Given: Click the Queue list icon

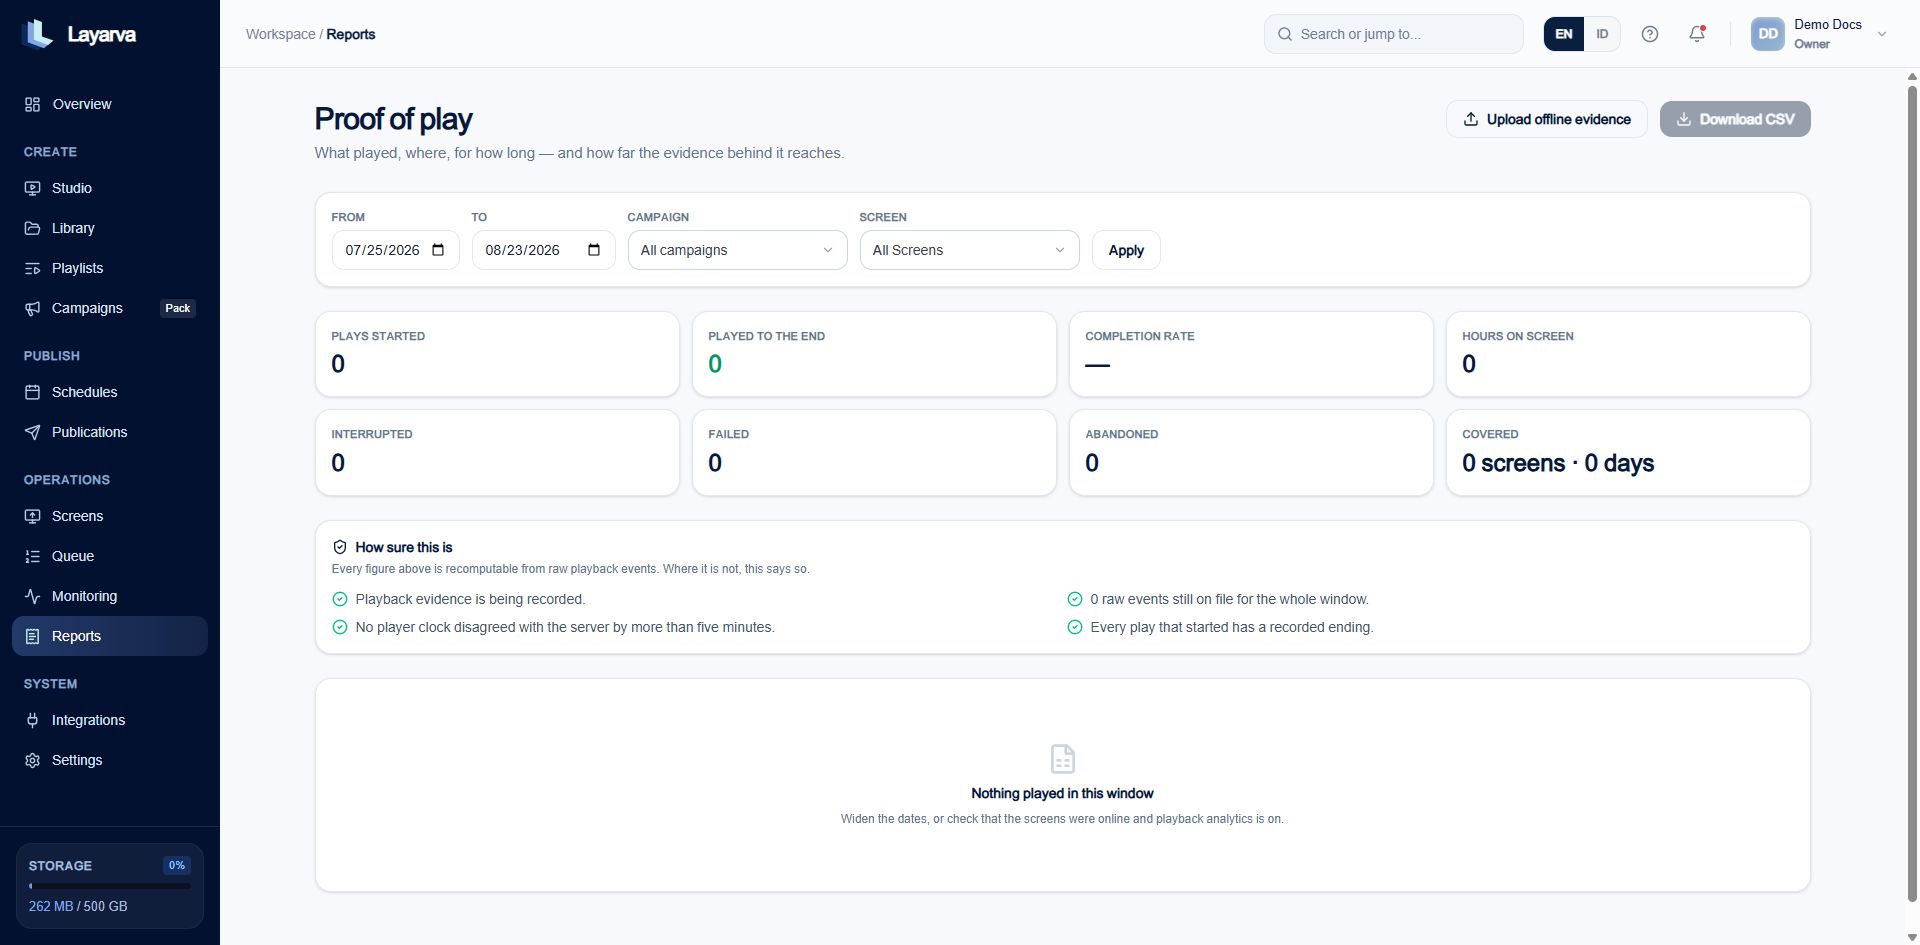Looking at the screenshot, I should pyautogui.click(x=33, y=556).
